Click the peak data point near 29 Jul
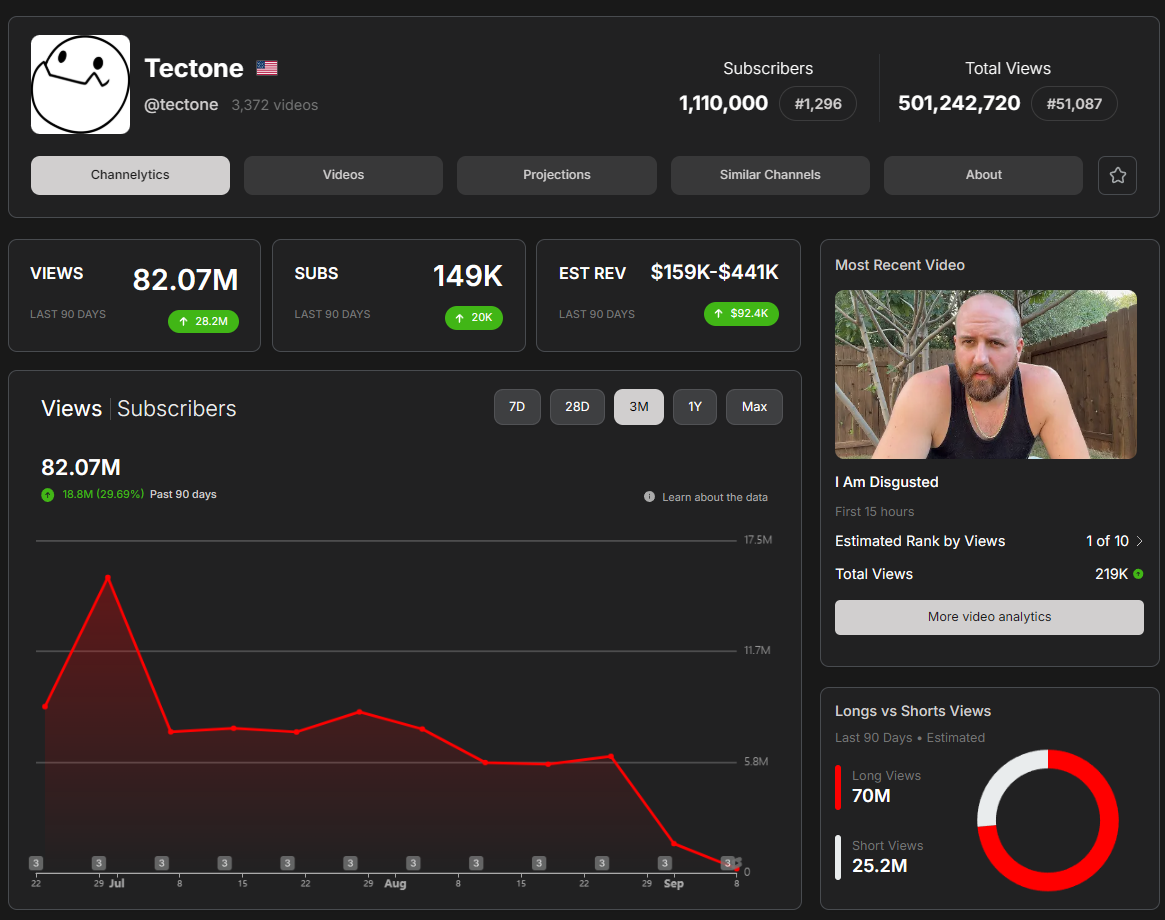 (x=108, y=577)
